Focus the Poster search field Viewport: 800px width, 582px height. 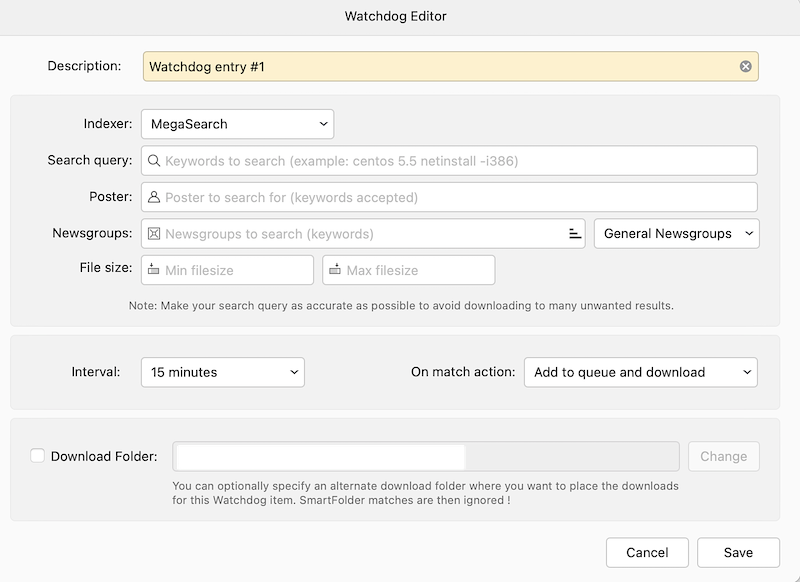pos(449,197)
